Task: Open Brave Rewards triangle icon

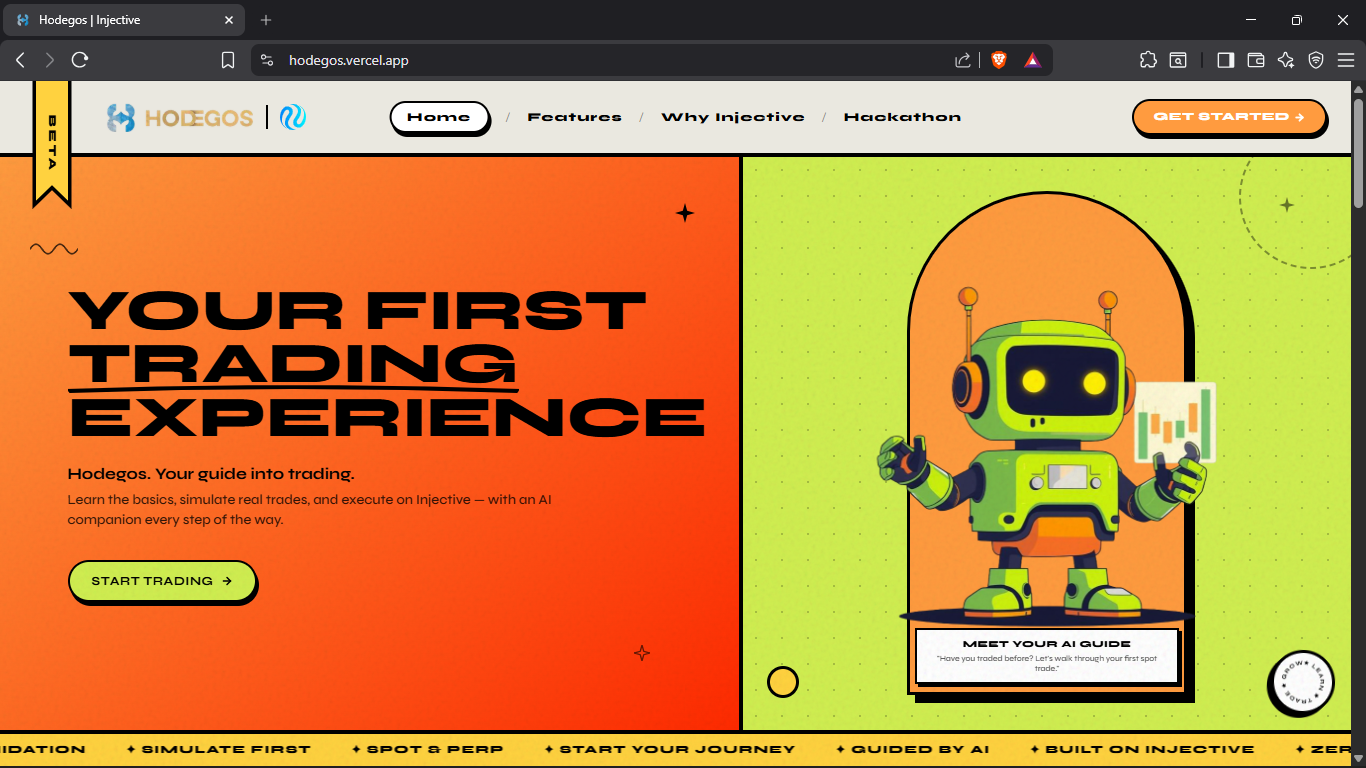Action: pyautogui.click(x=1032, y=60)
